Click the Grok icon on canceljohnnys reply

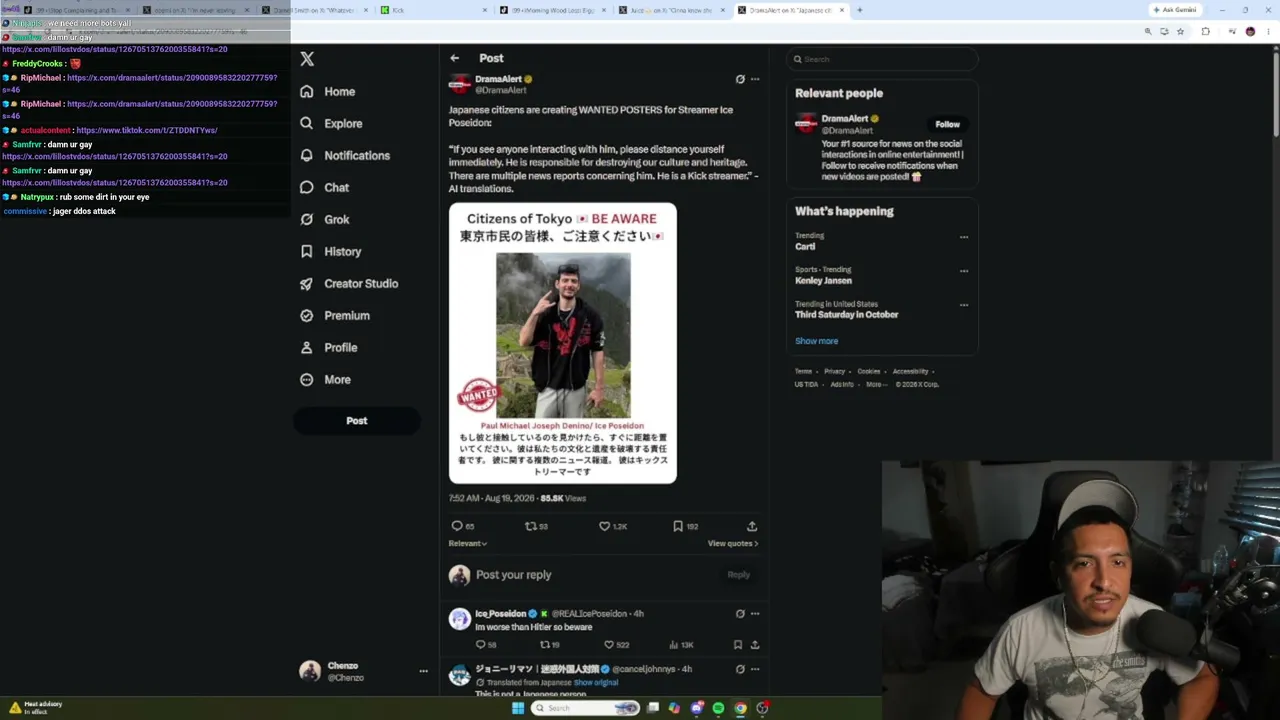click(x=740, y=669)
